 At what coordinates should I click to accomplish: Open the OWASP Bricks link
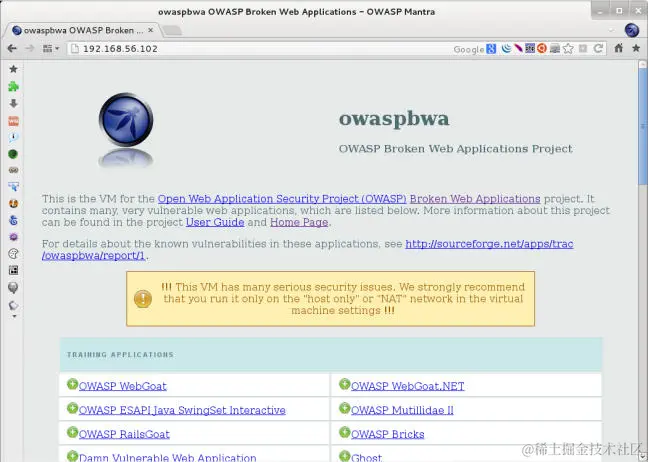click(x=388, y=434)
